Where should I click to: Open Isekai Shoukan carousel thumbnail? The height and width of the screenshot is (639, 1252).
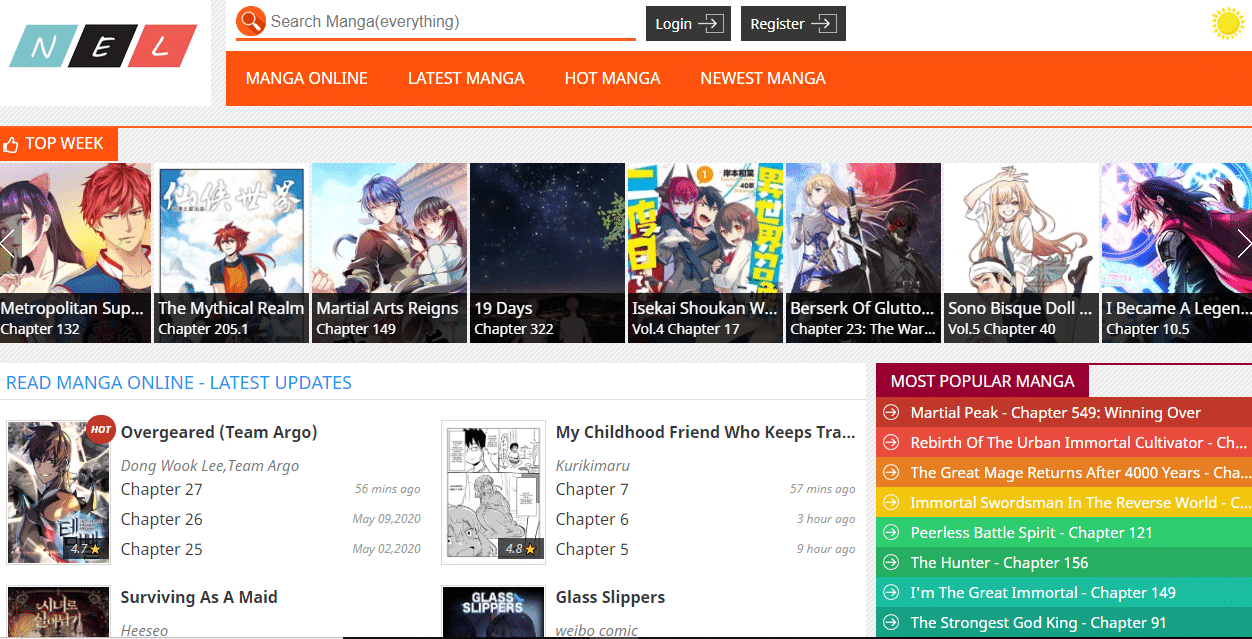(x=705, y=253)
